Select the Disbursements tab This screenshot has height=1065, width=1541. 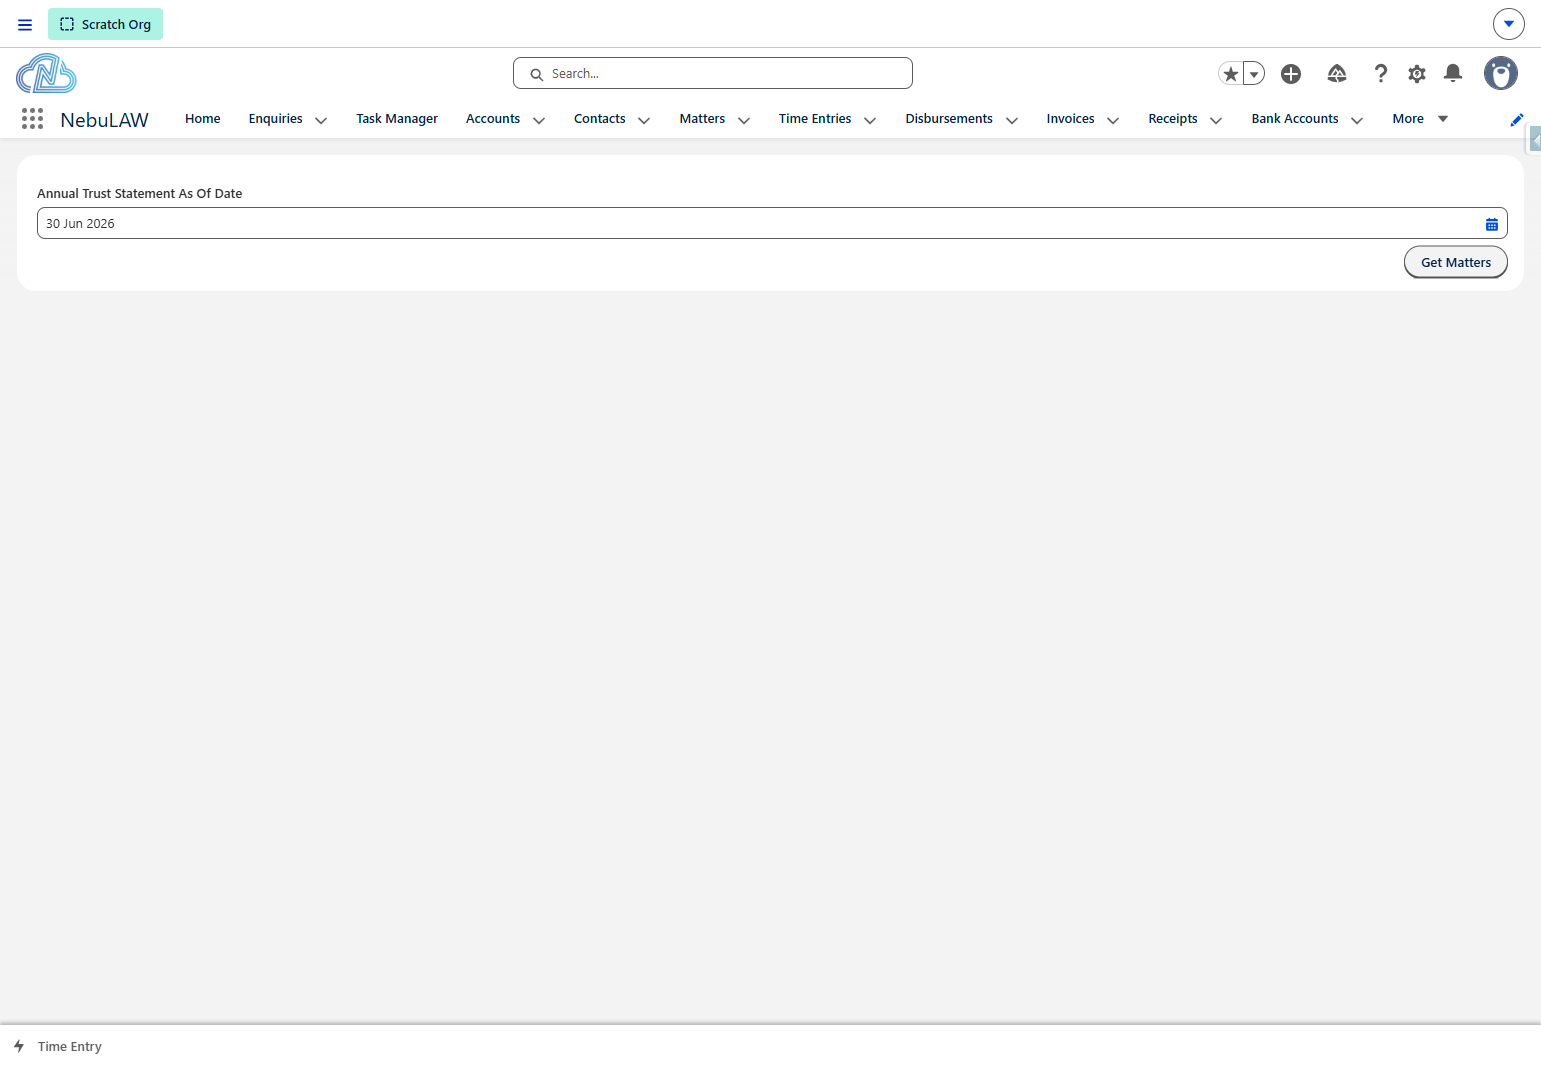949,119
